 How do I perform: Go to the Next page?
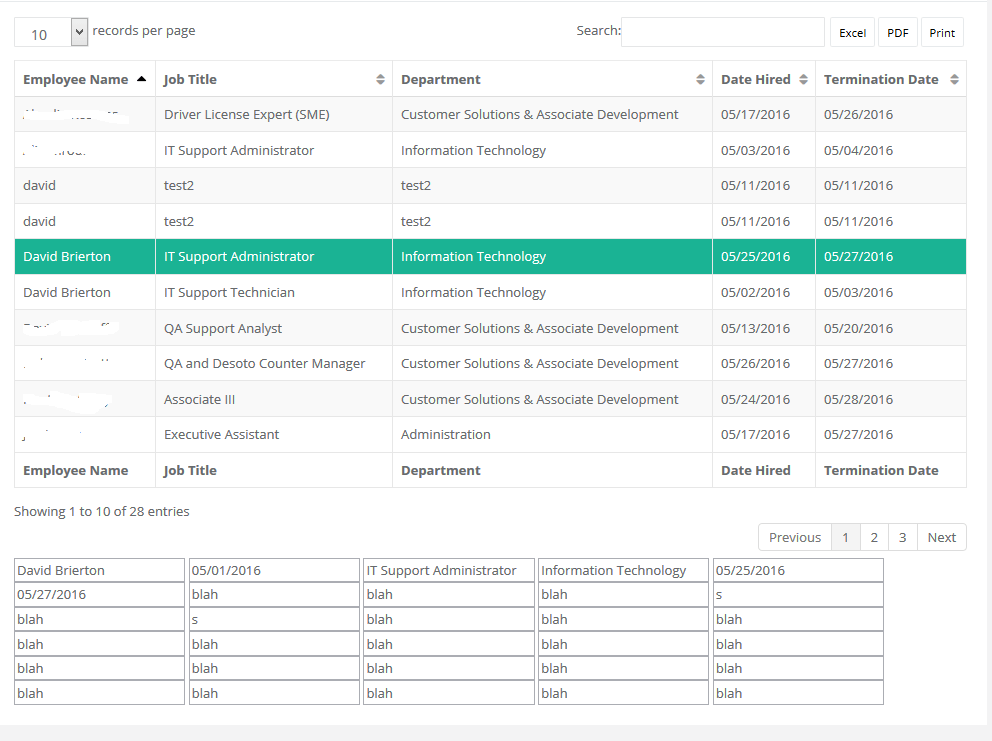(941, 537)
